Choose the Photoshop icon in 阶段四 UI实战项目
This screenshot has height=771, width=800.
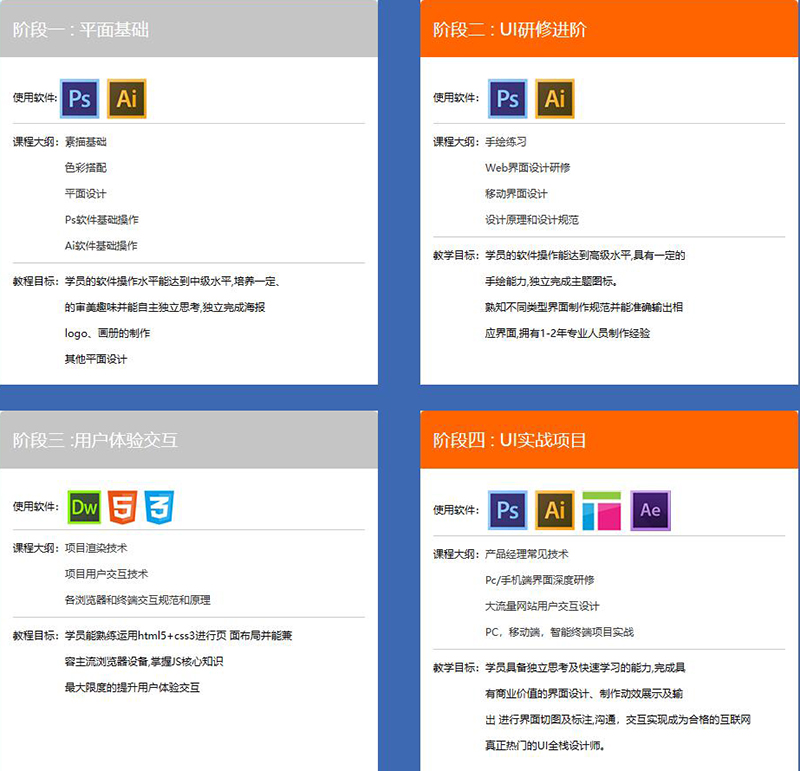pos(508,510)
